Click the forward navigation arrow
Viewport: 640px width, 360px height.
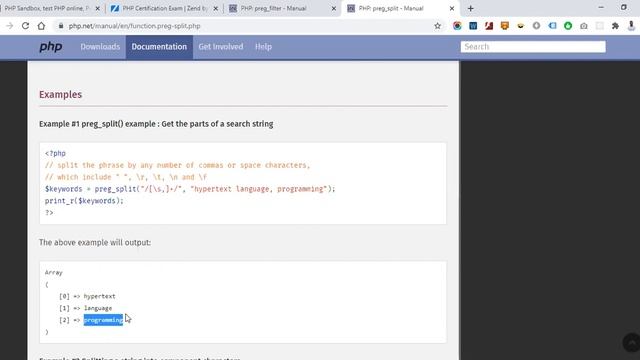[9, 26]
